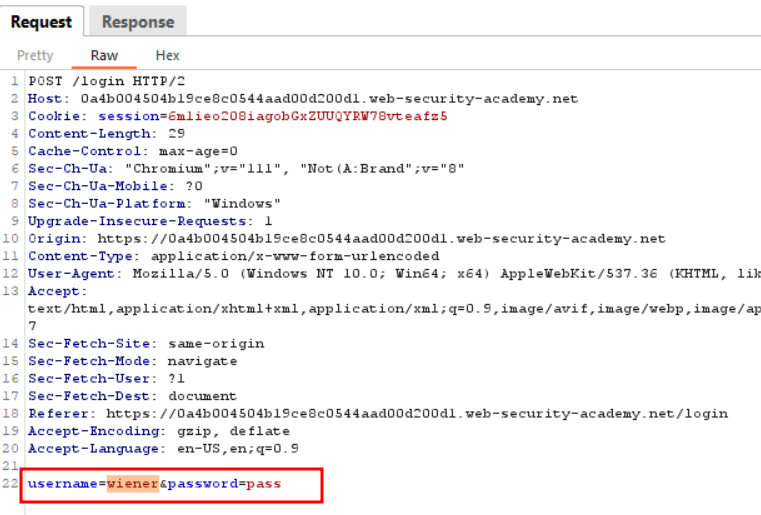Click the Upgrade-Insecure-Requests: 1 header
Screen dimensions: 761x515
coord(150,221)
